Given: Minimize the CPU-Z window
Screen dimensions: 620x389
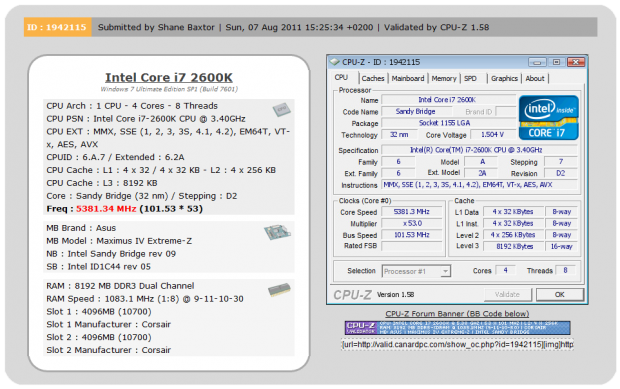Looking at the screenshot, I should [x=537, y=62].
